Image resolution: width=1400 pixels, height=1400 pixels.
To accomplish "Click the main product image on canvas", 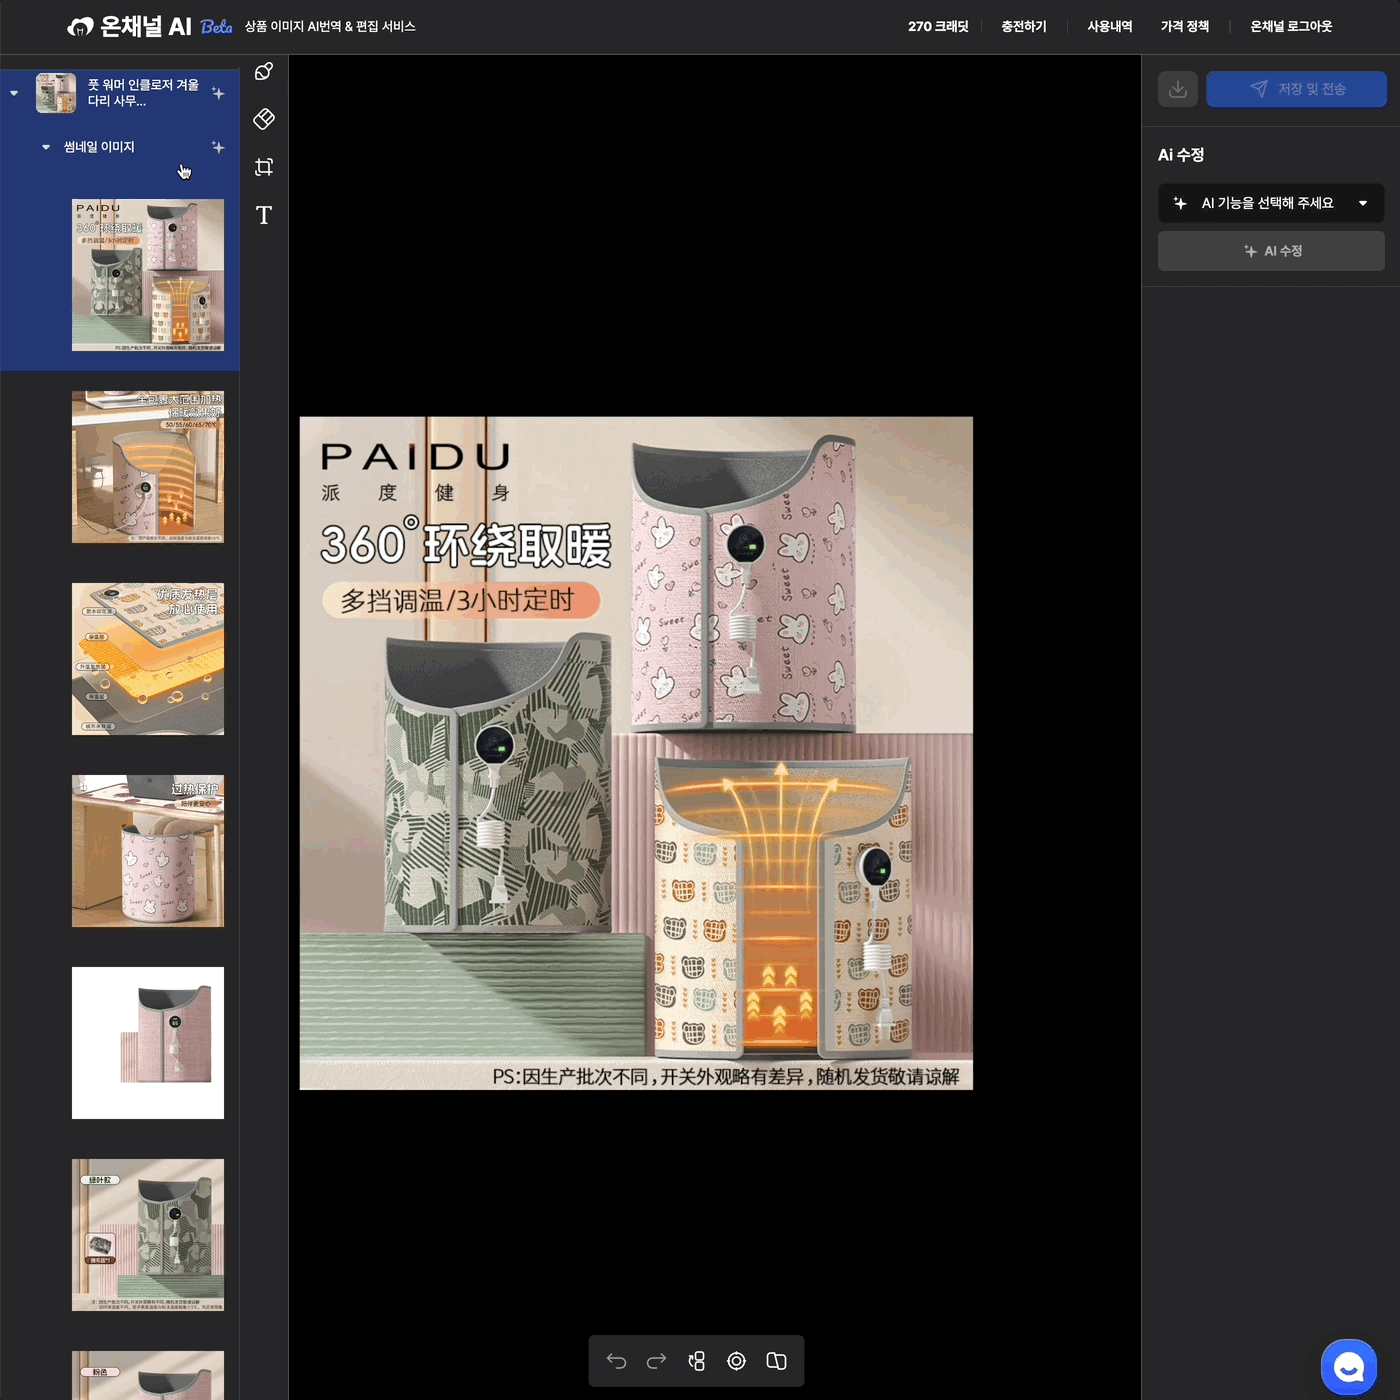I will click(636, 753).
